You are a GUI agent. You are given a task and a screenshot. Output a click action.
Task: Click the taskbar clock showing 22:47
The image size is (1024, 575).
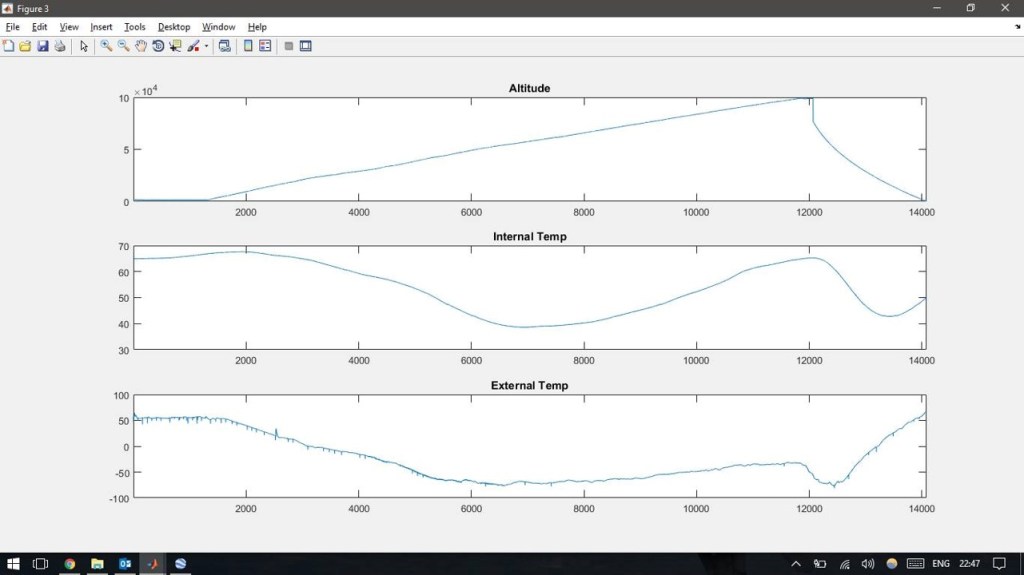(969, 564)
